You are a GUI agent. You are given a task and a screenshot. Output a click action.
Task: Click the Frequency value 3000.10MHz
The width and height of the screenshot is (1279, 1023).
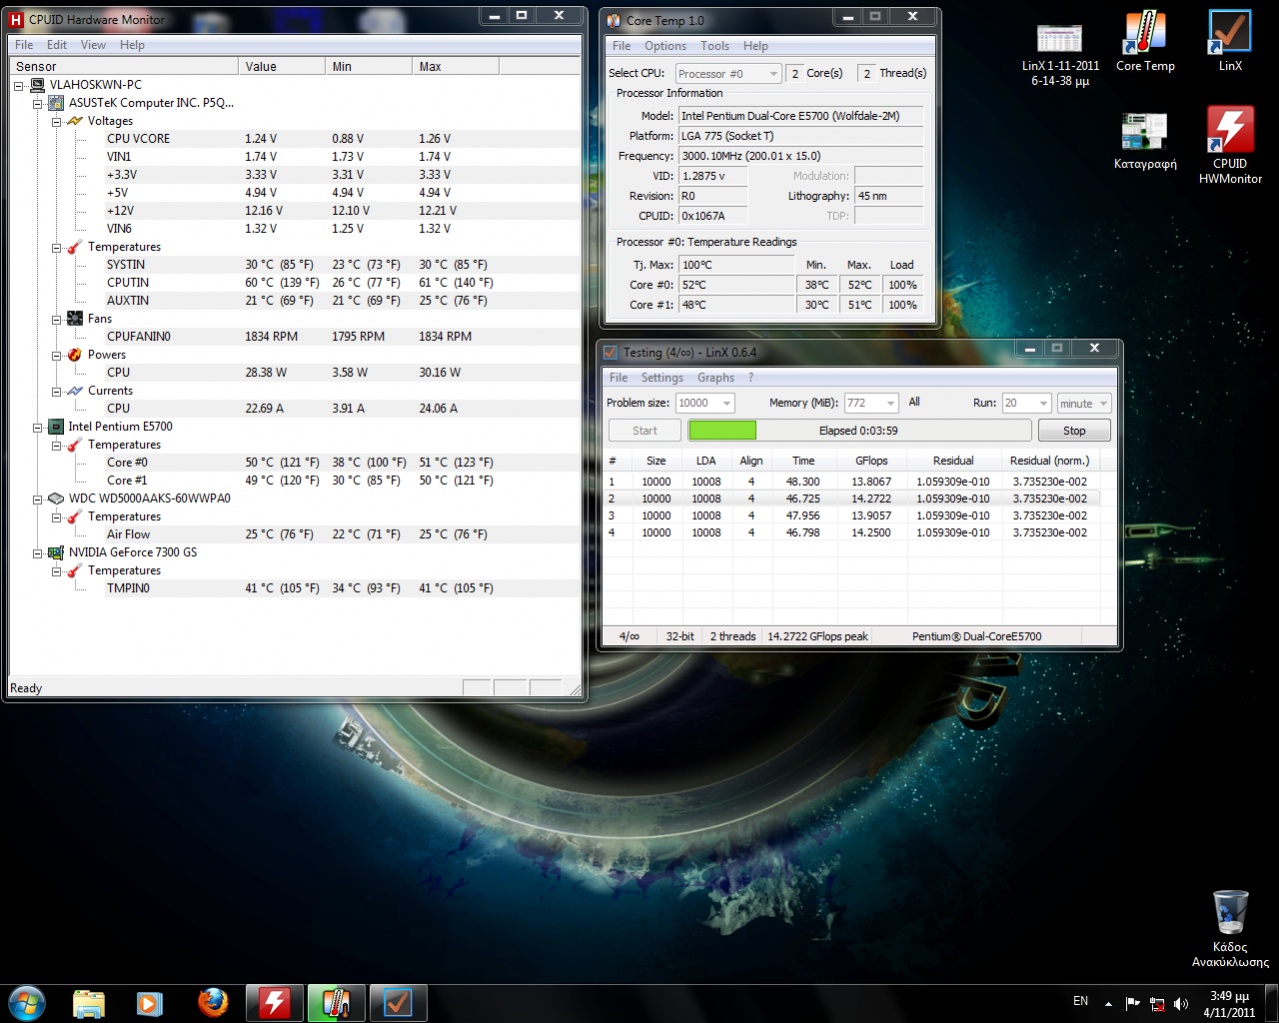click(800, 156)
